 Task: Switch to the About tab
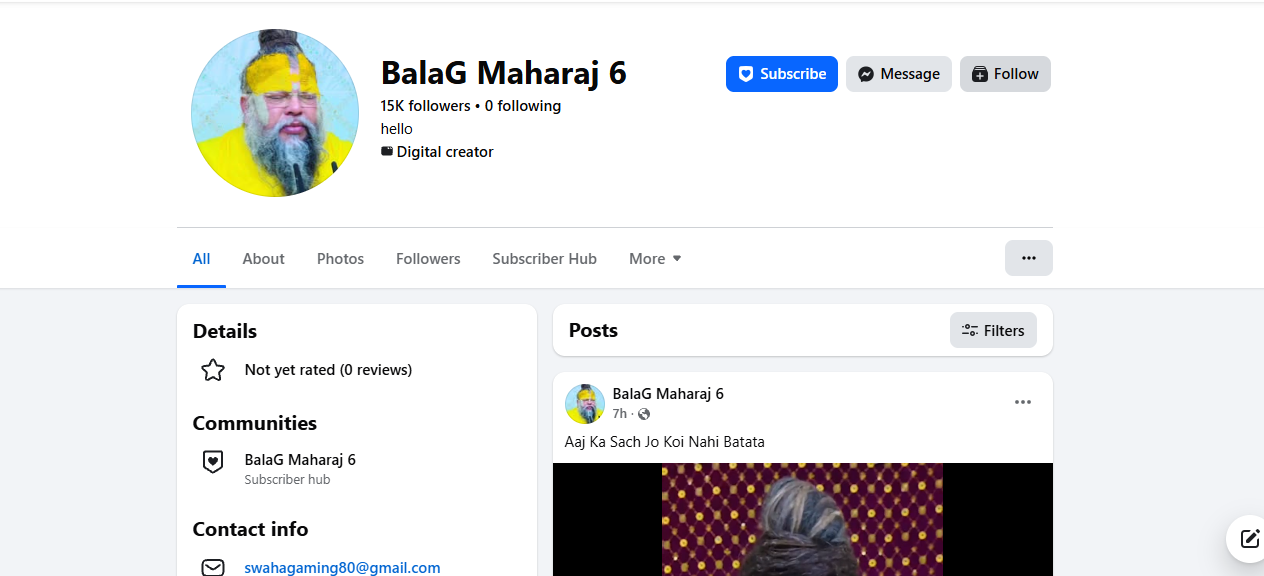(x=263, y=259)
